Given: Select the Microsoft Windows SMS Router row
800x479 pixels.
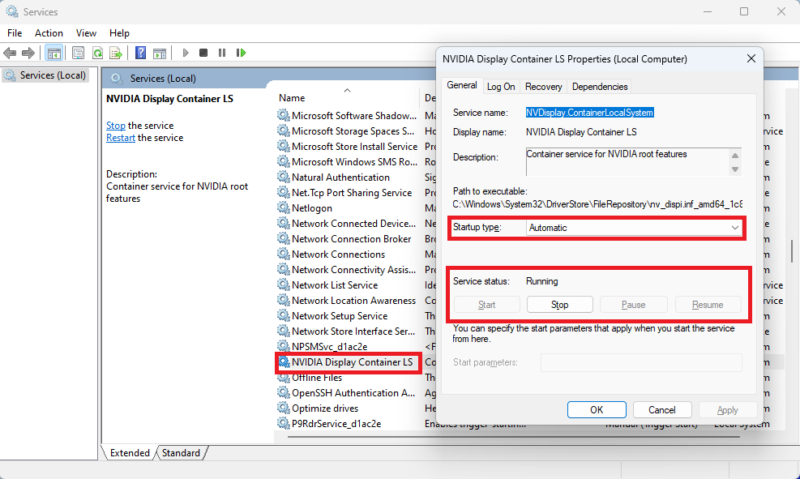Looking at the screenshot, I should point(354,162).
